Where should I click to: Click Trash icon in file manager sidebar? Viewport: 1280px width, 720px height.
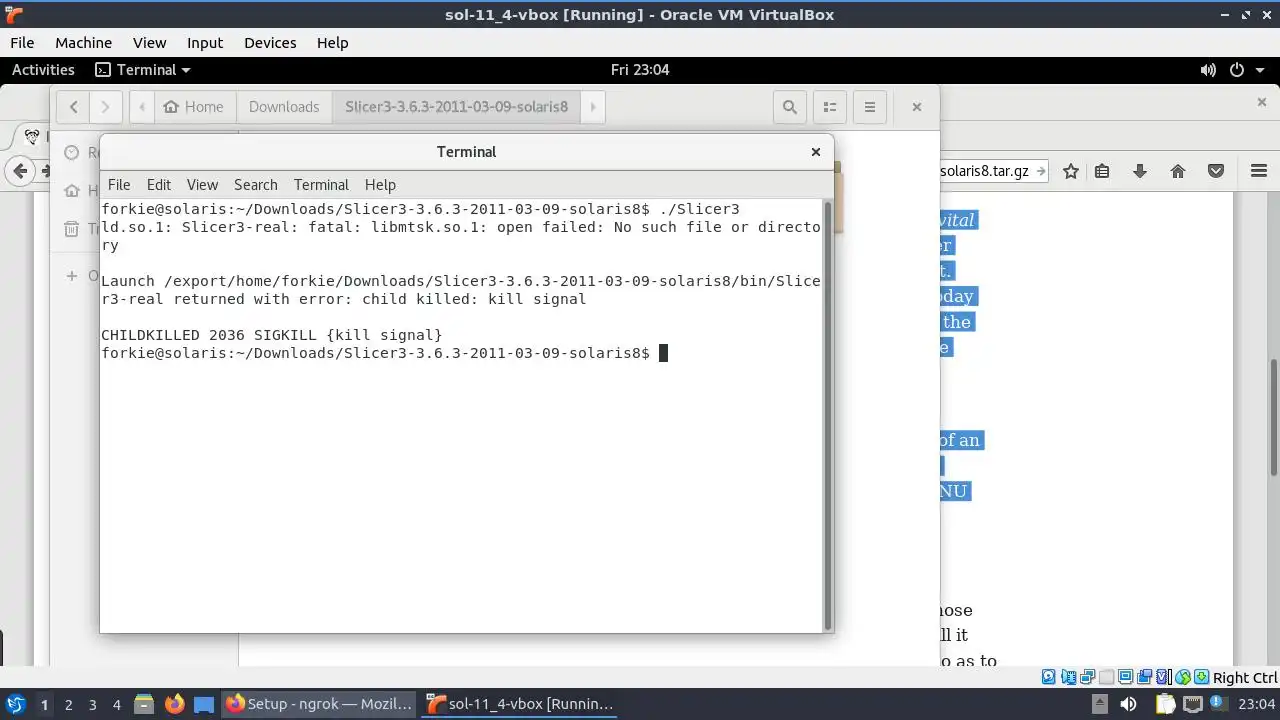tap(71, 229)
